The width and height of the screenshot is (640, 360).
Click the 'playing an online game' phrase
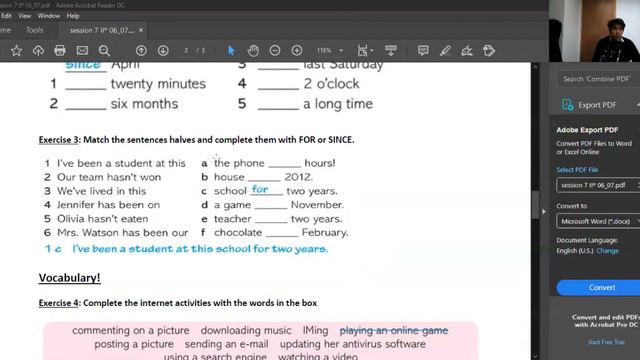click(394, 330)
